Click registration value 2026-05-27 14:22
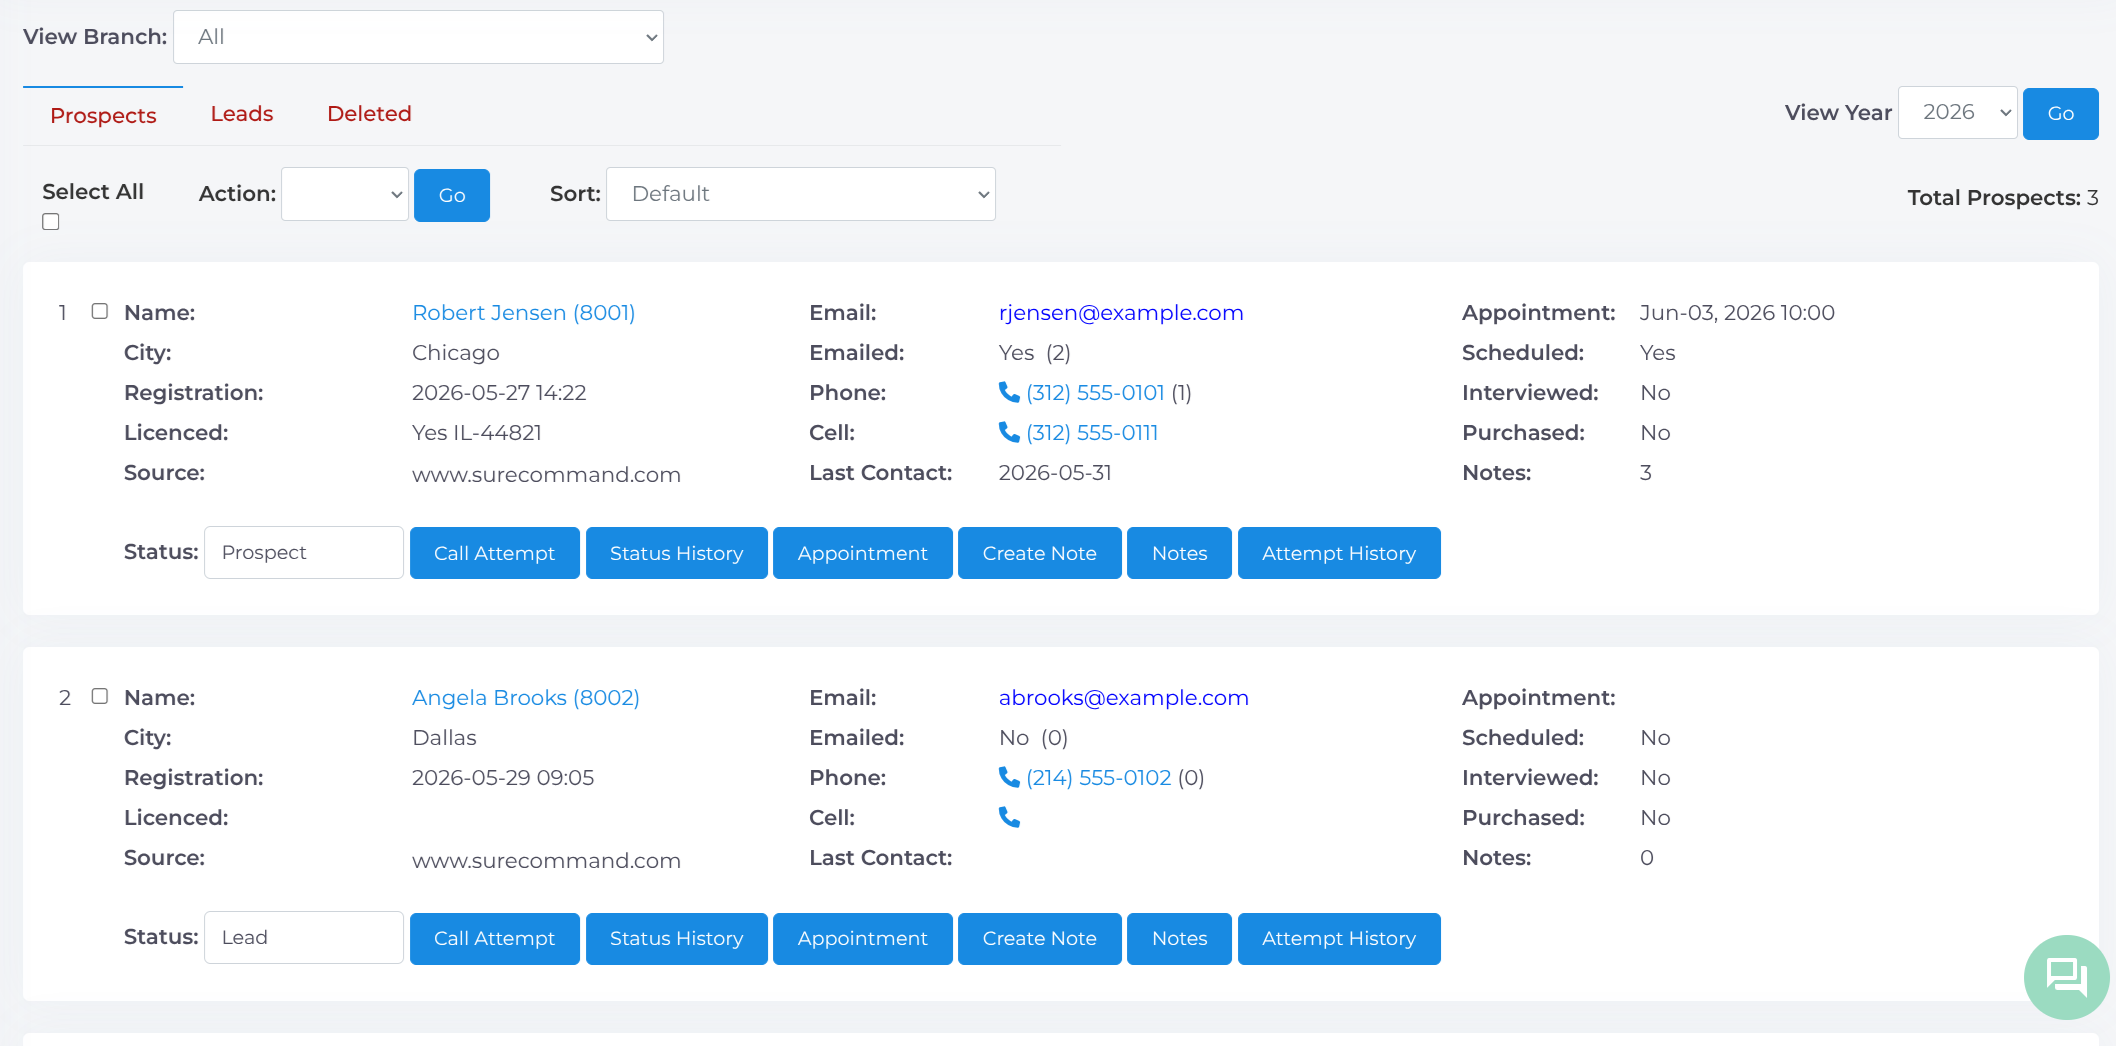2116x1046 pixels. tap(499, 392)
